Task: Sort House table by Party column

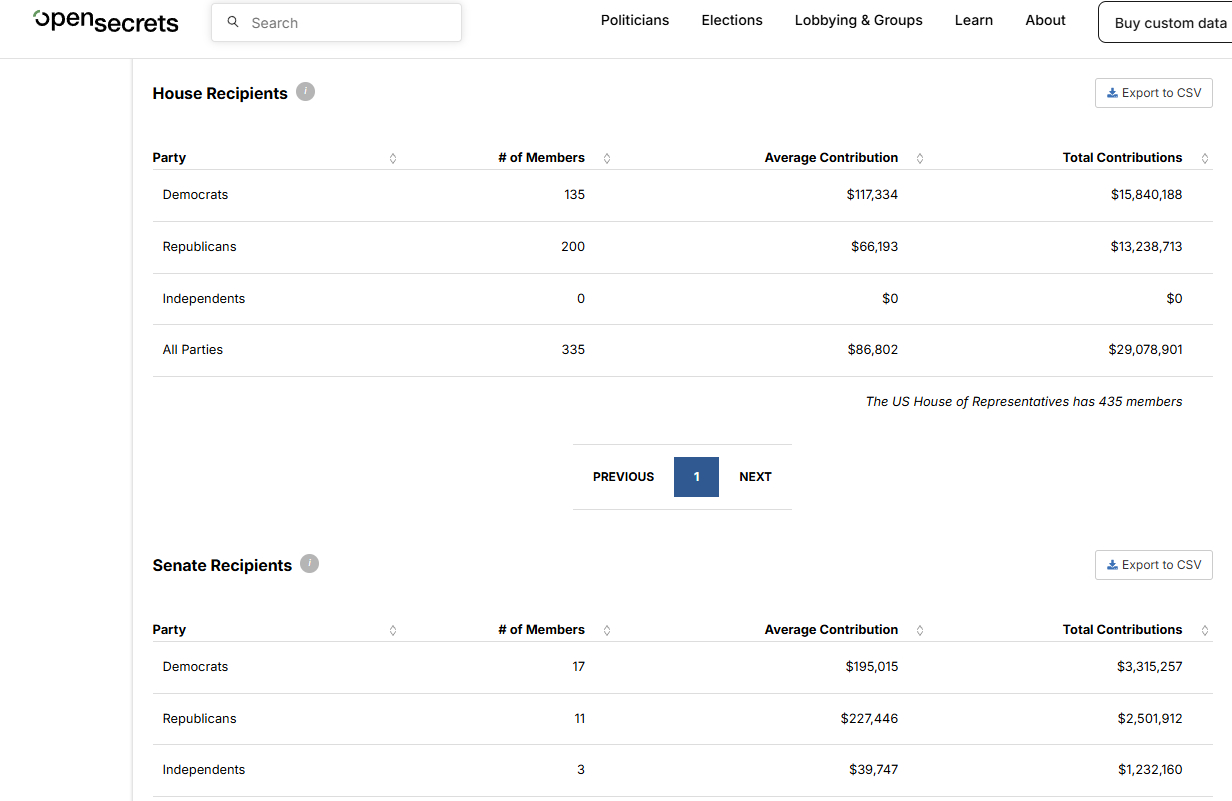Action: point(393,158)
